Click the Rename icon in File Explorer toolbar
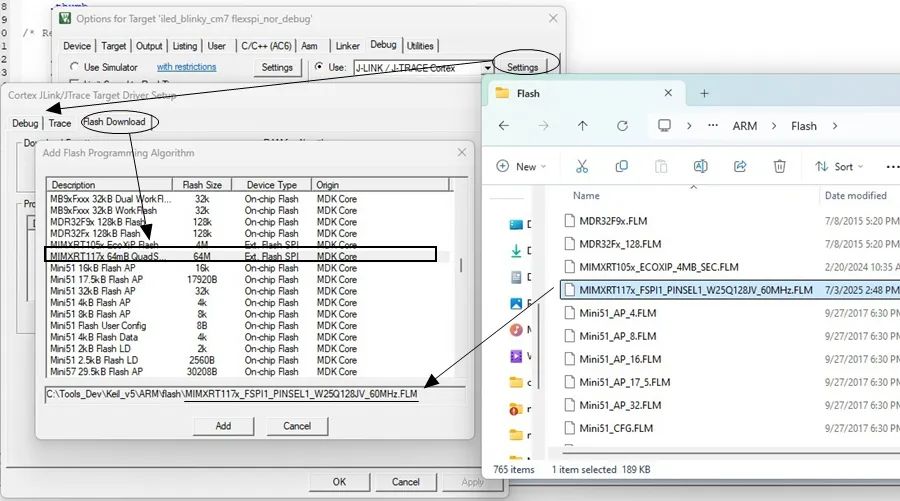Image resolution: width=900 pixels, height=501 pixels. (700, 166)
